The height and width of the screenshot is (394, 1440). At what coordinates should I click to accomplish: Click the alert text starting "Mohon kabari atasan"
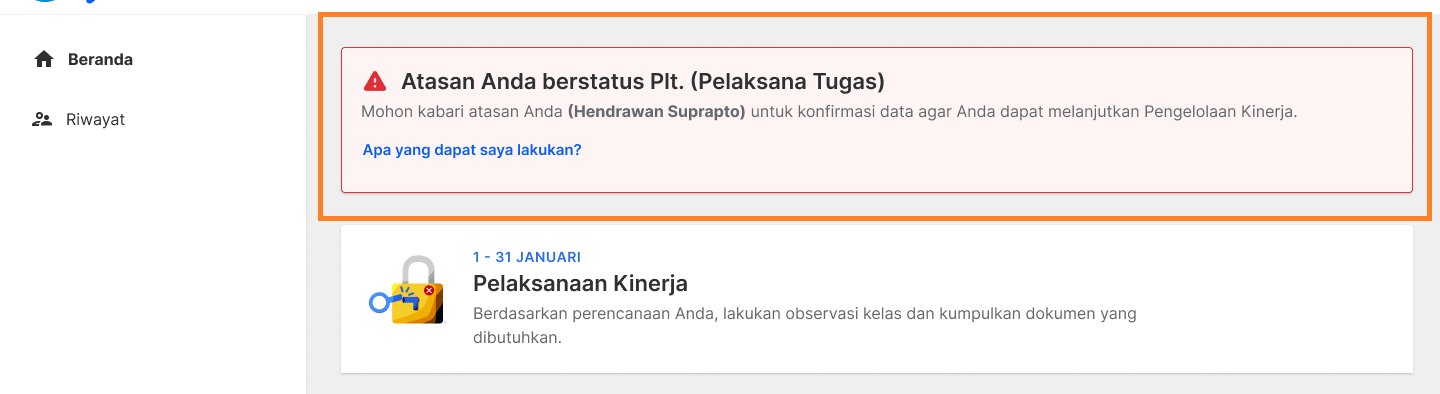(x=829, y=112)
